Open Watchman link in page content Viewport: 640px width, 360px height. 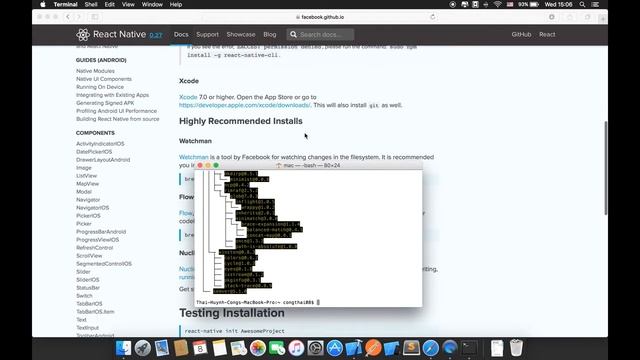[x=193, y=157]
